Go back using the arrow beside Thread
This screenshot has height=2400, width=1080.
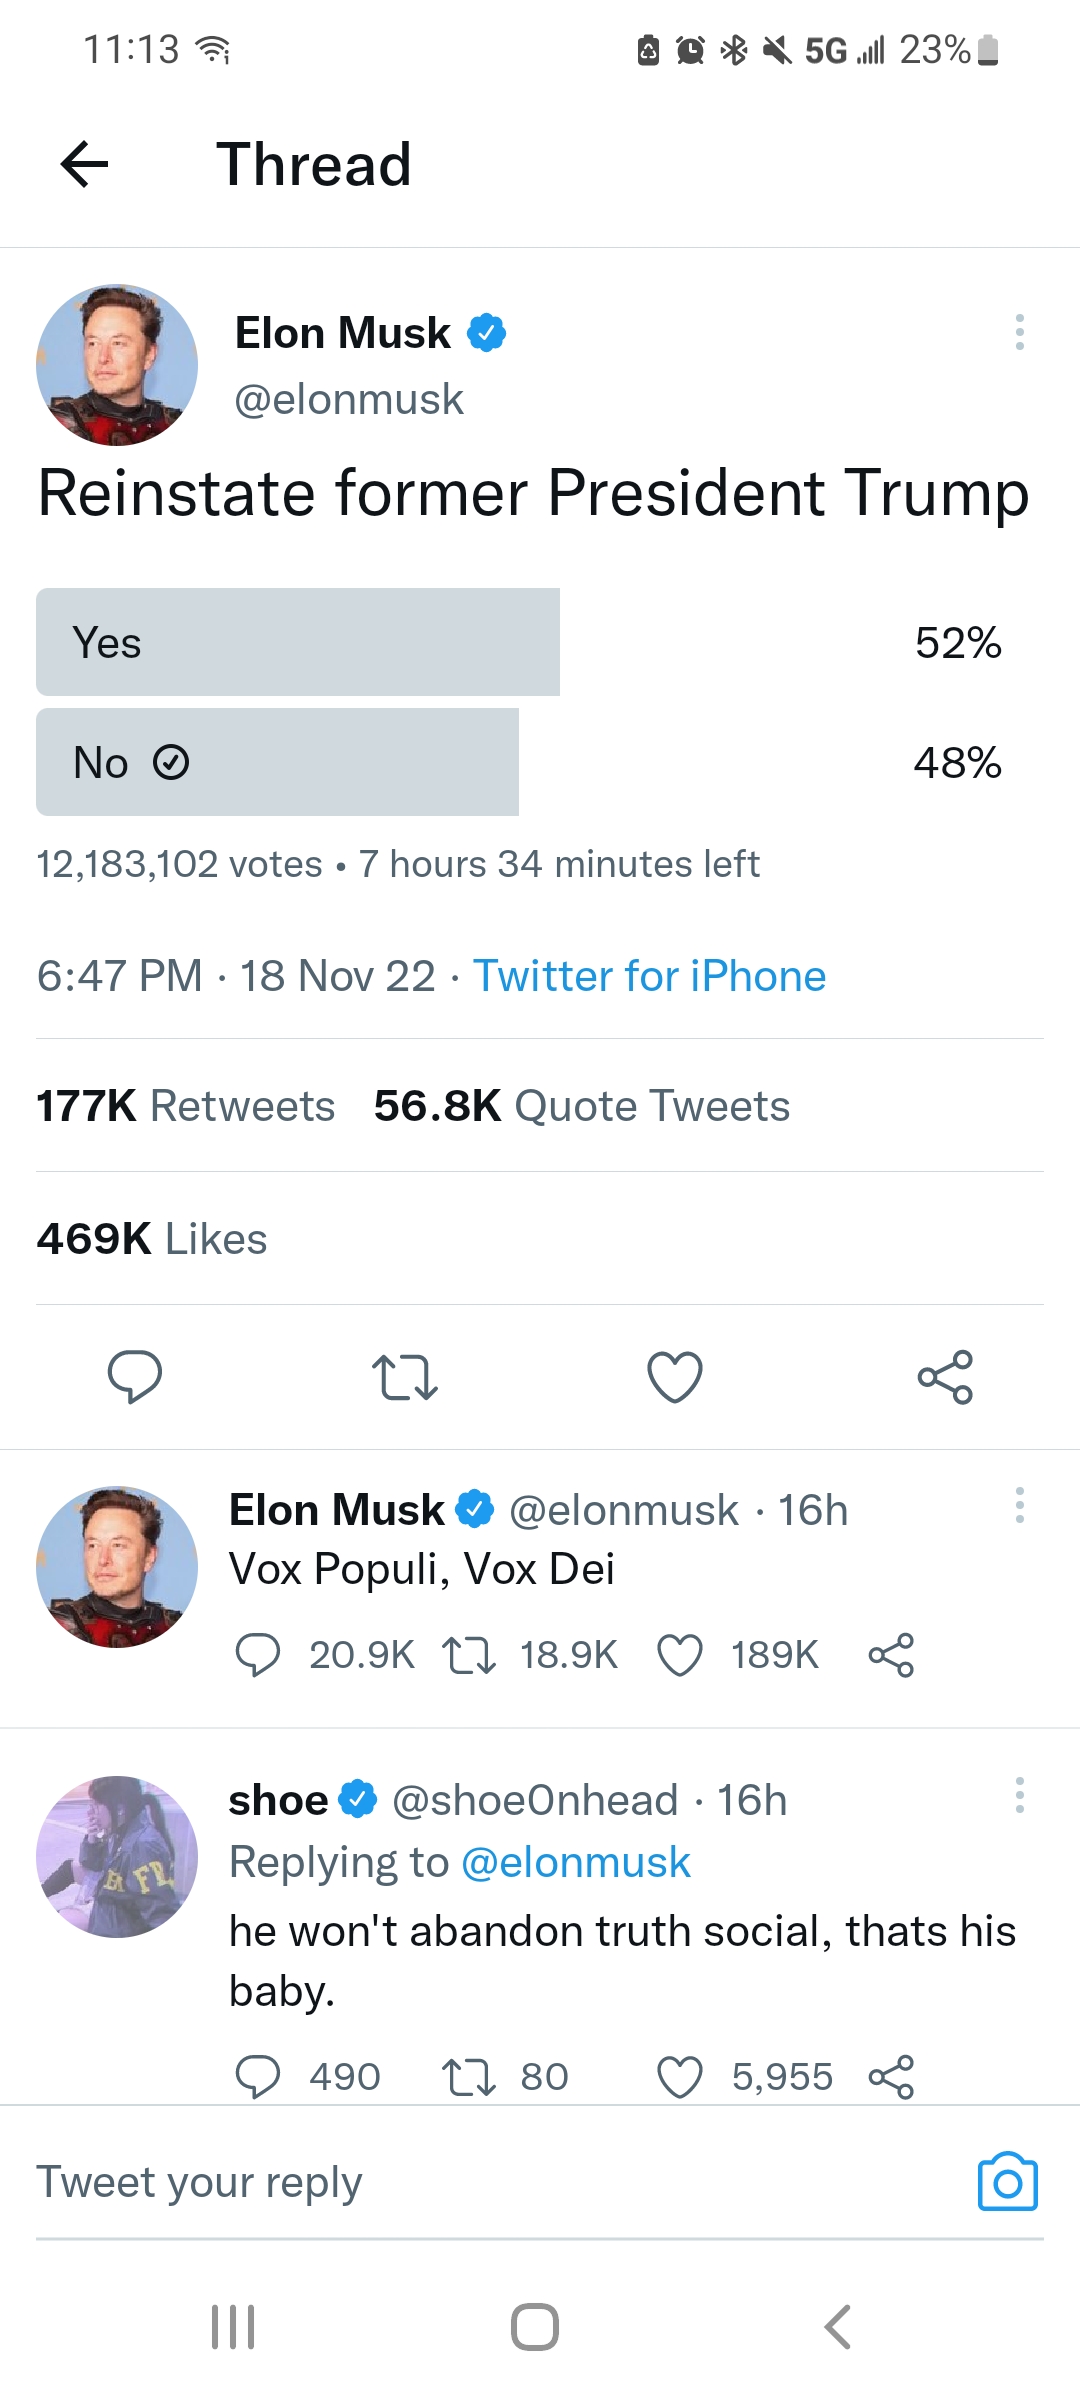point(84,164)
